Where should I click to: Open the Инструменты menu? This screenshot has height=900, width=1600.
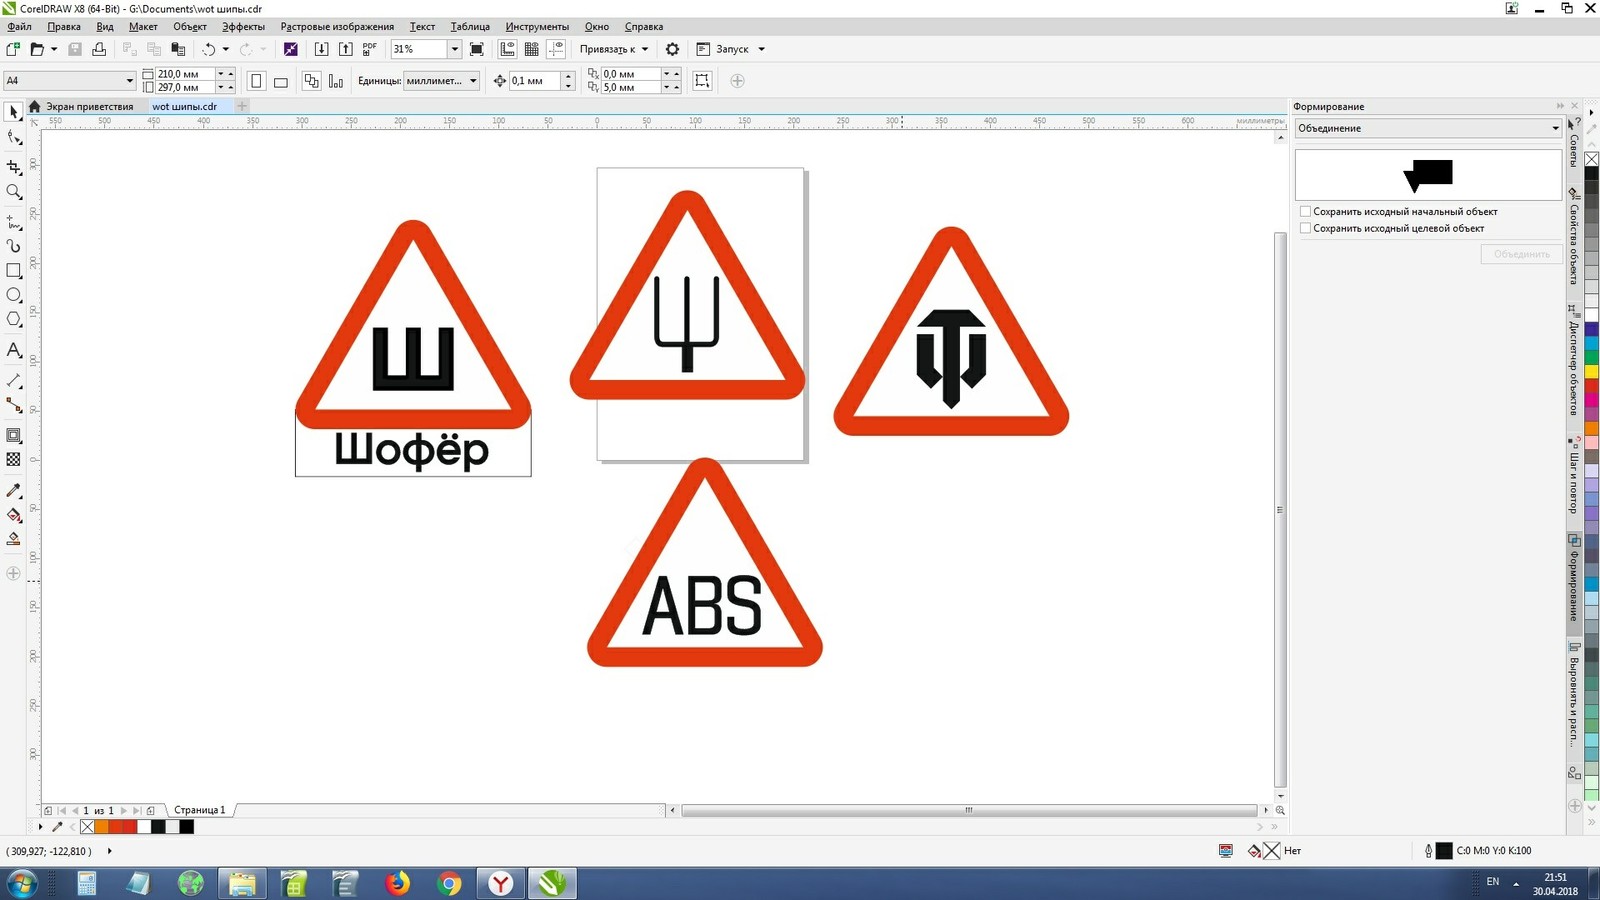tap(537, 27)
